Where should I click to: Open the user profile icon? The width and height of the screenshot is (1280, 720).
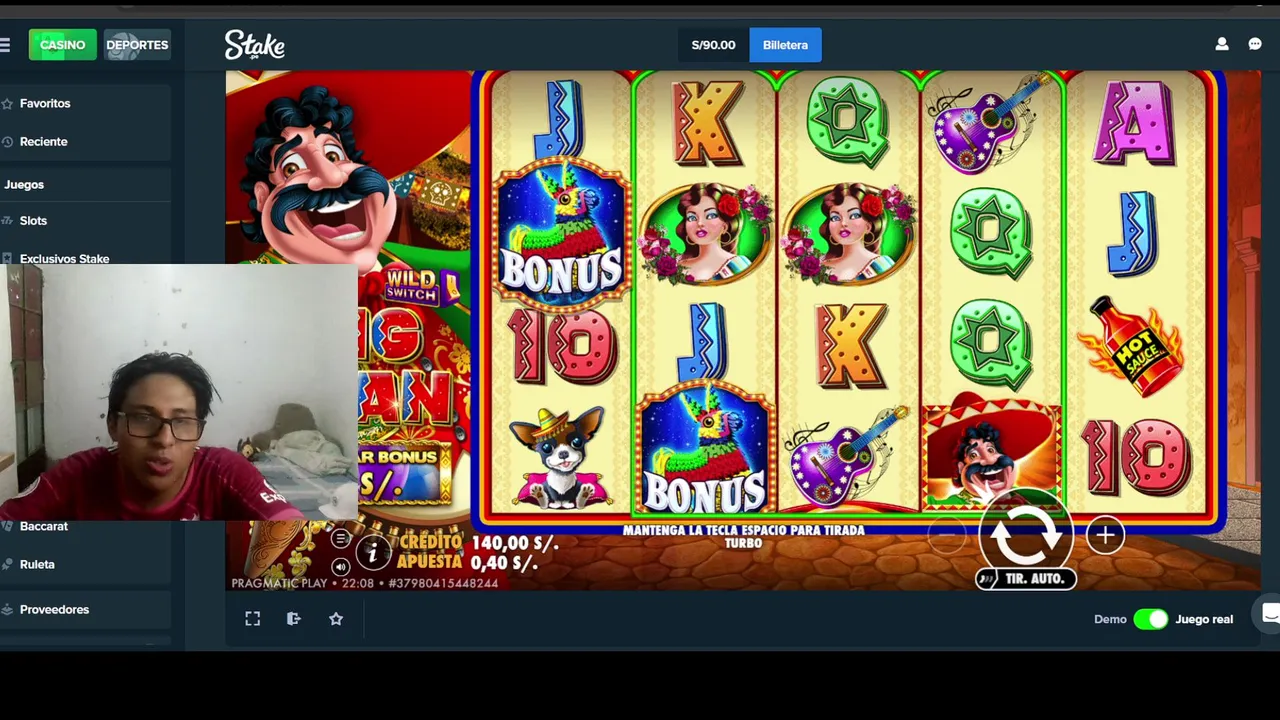coord(1221,45)
